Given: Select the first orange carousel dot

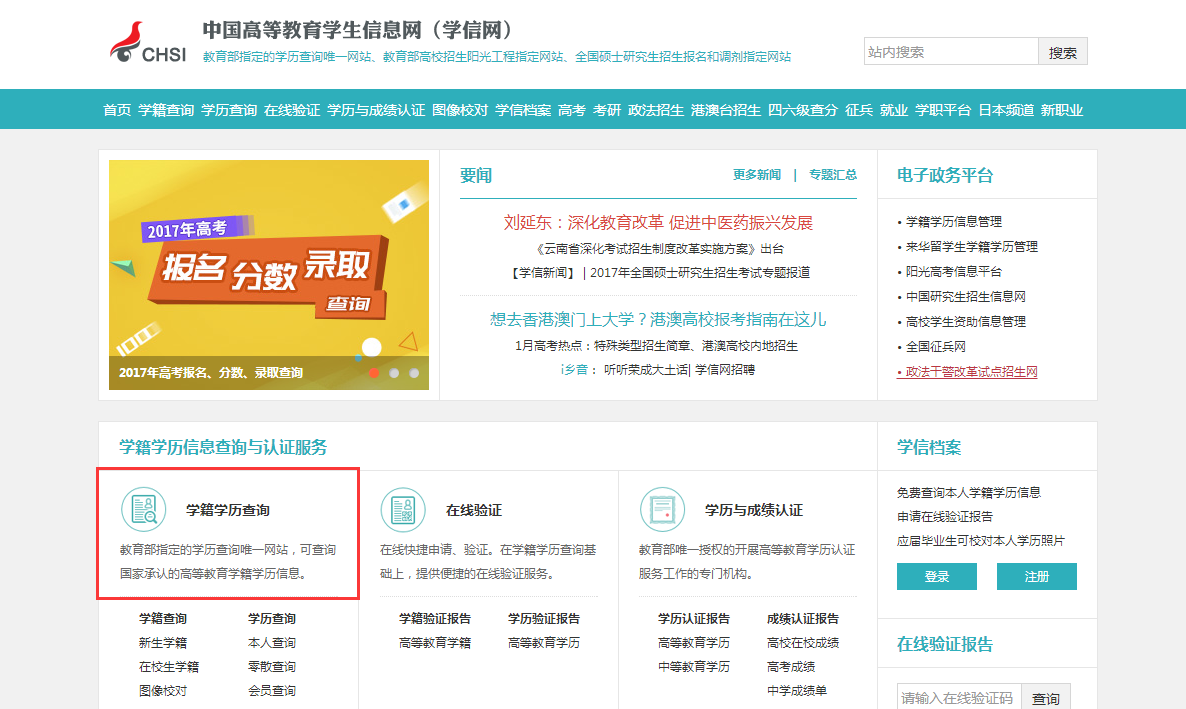Looking at the screenshot, I should coord(374,373).
